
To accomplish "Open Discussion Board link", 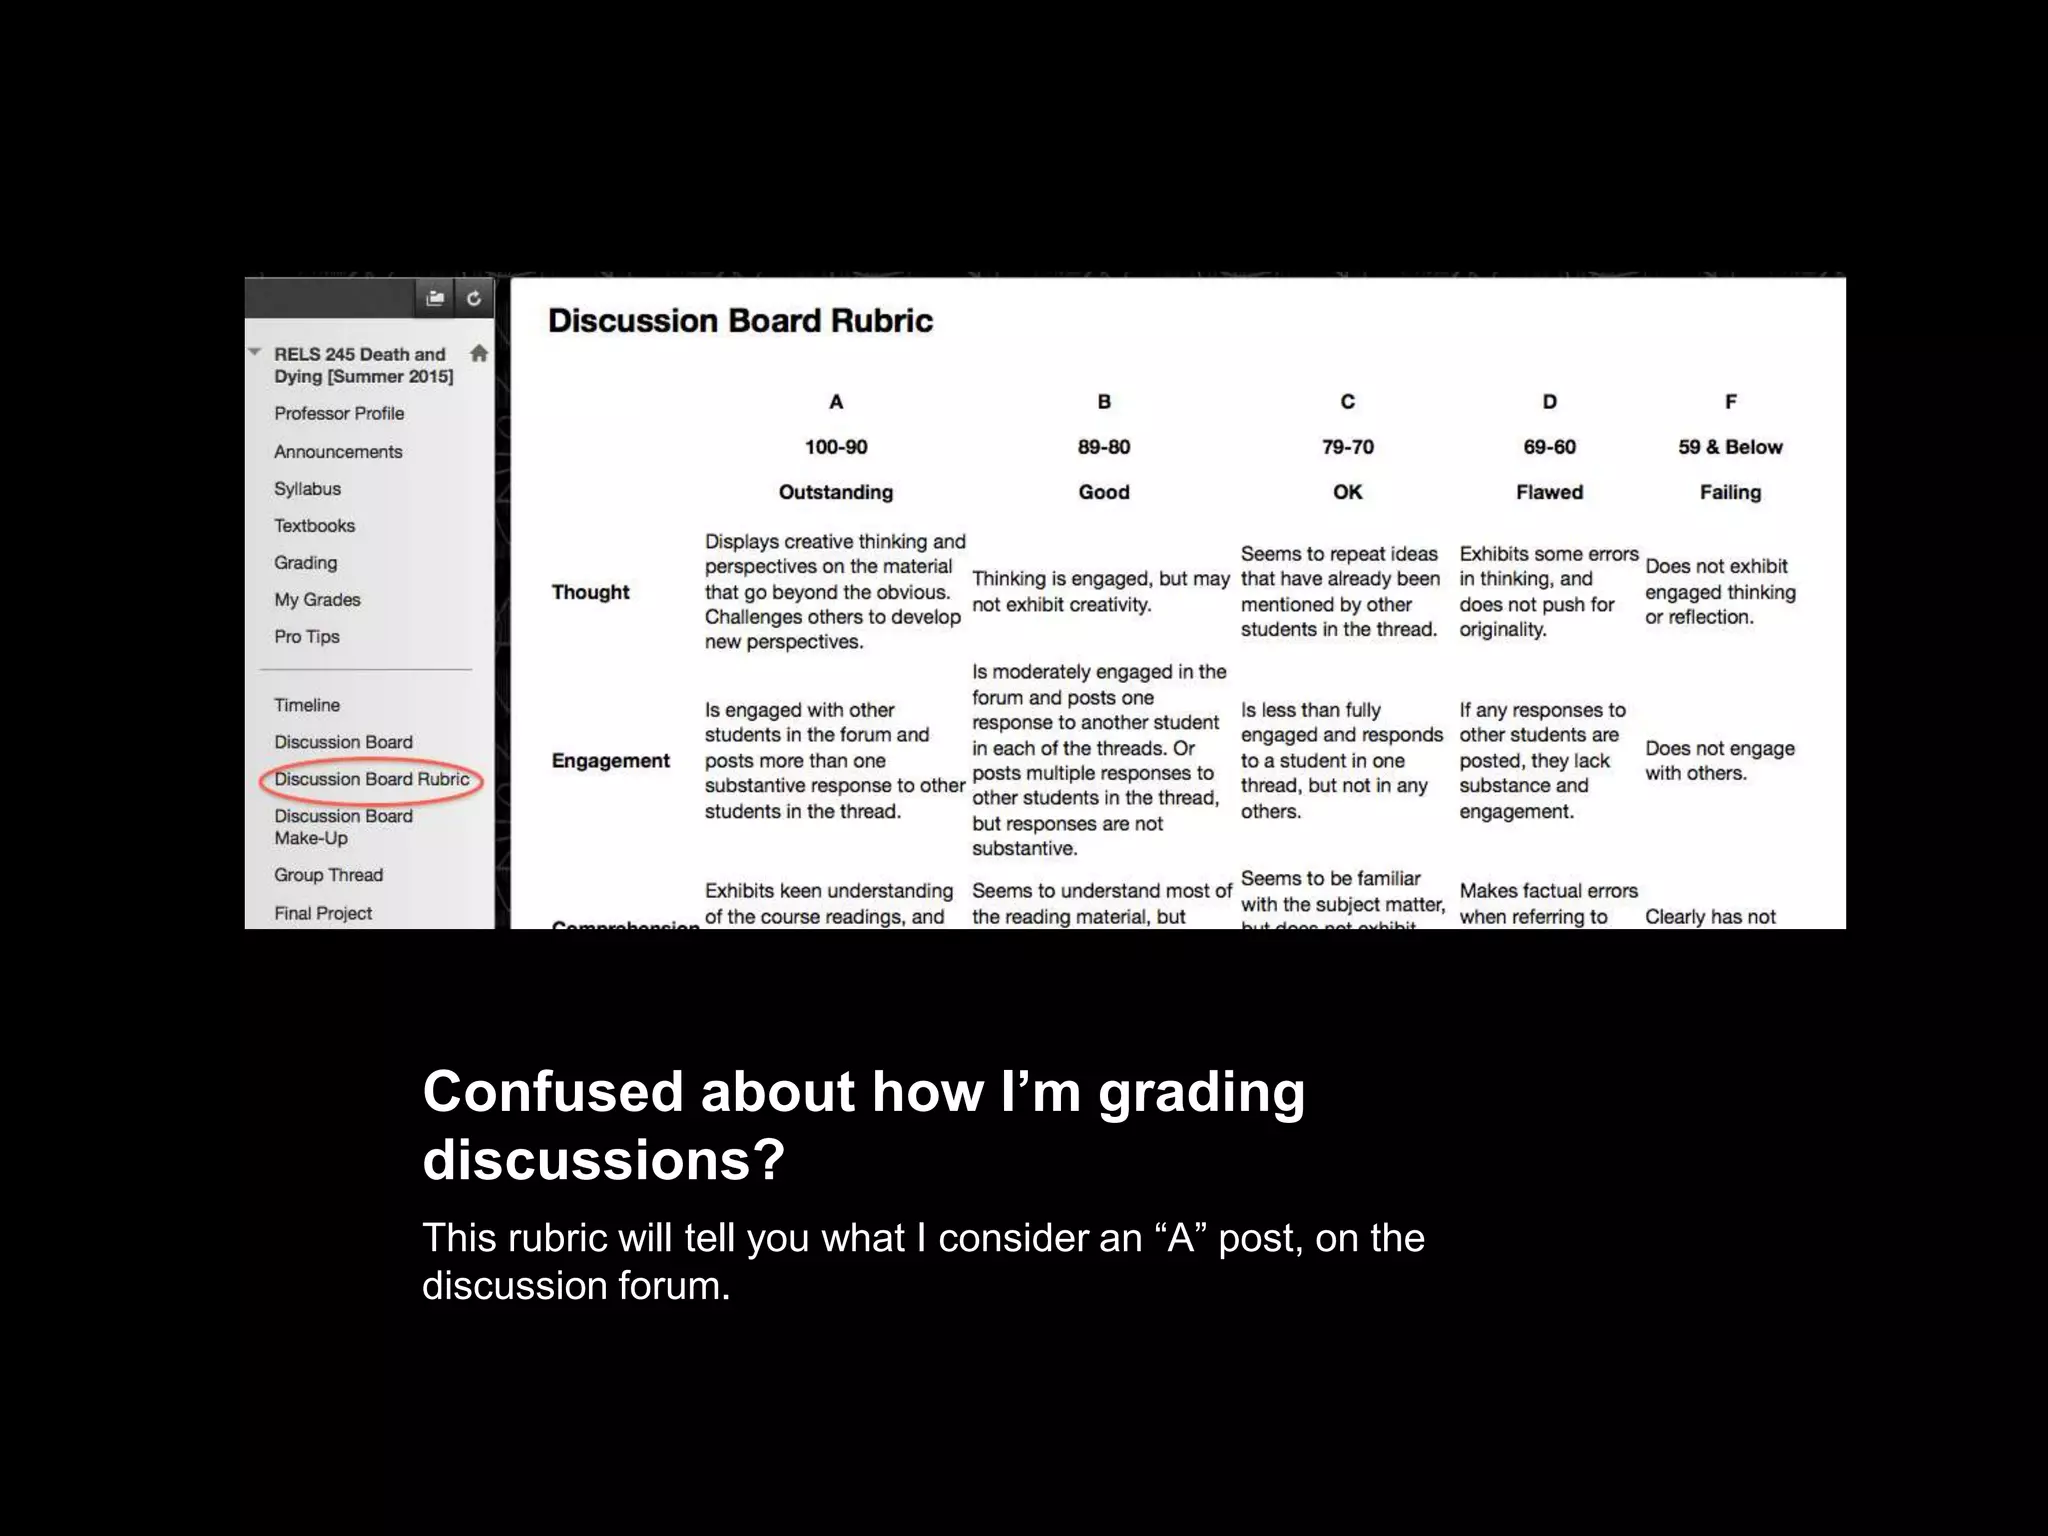I will tap(343, 742).
